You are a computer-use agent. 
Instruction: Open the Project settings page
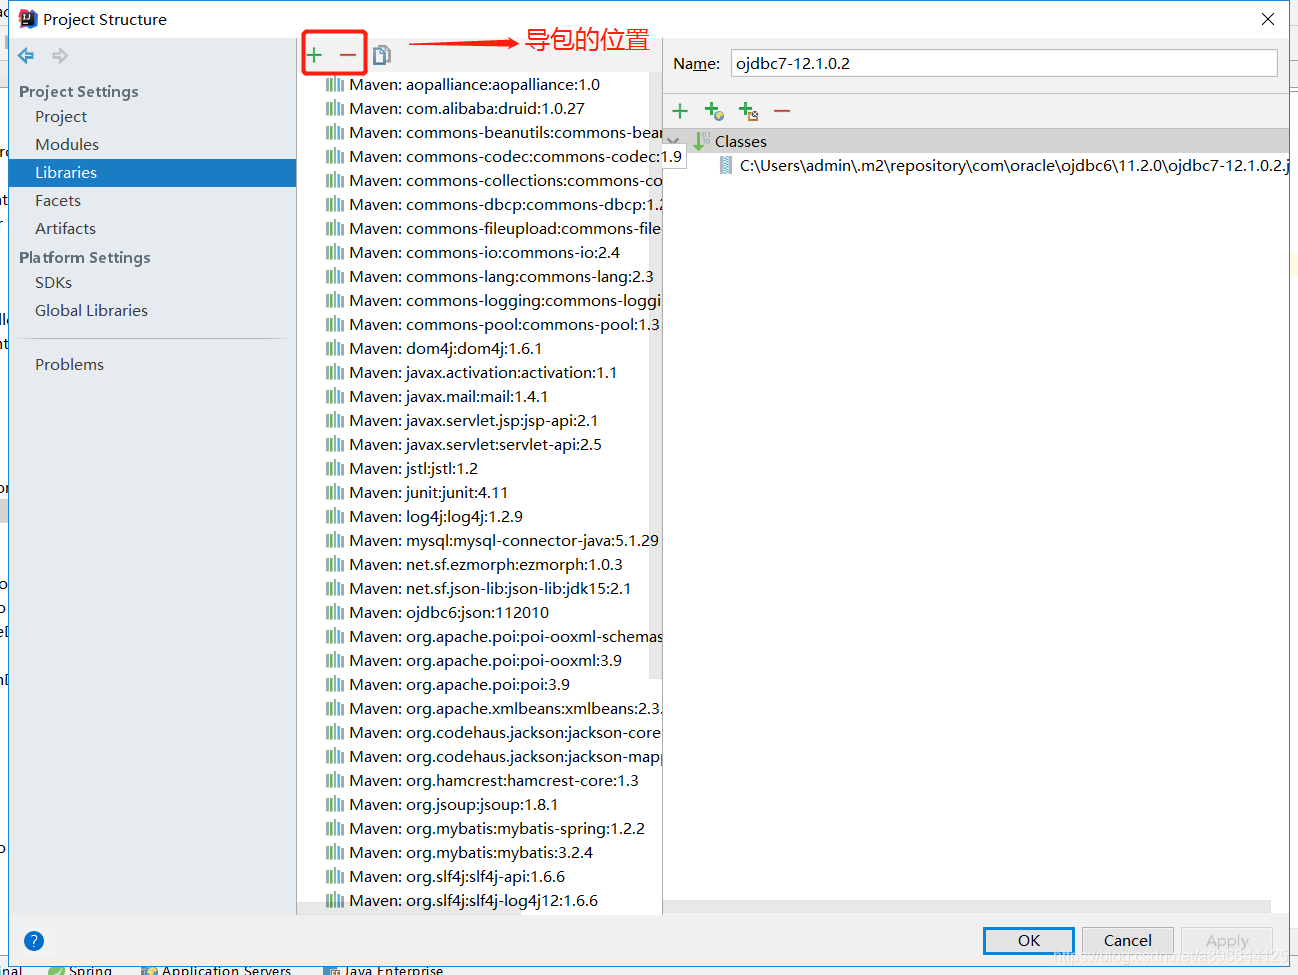click(x=61, y=116)
